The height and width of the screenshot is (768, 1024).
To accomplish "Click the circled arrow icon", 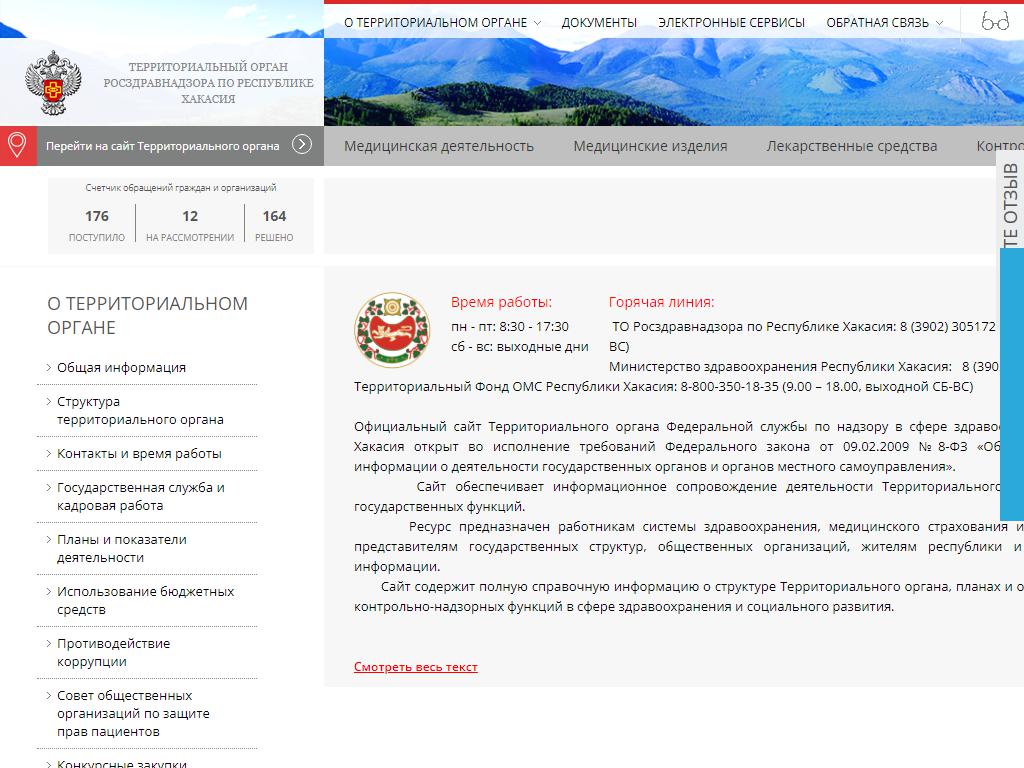I will point(302,145).
